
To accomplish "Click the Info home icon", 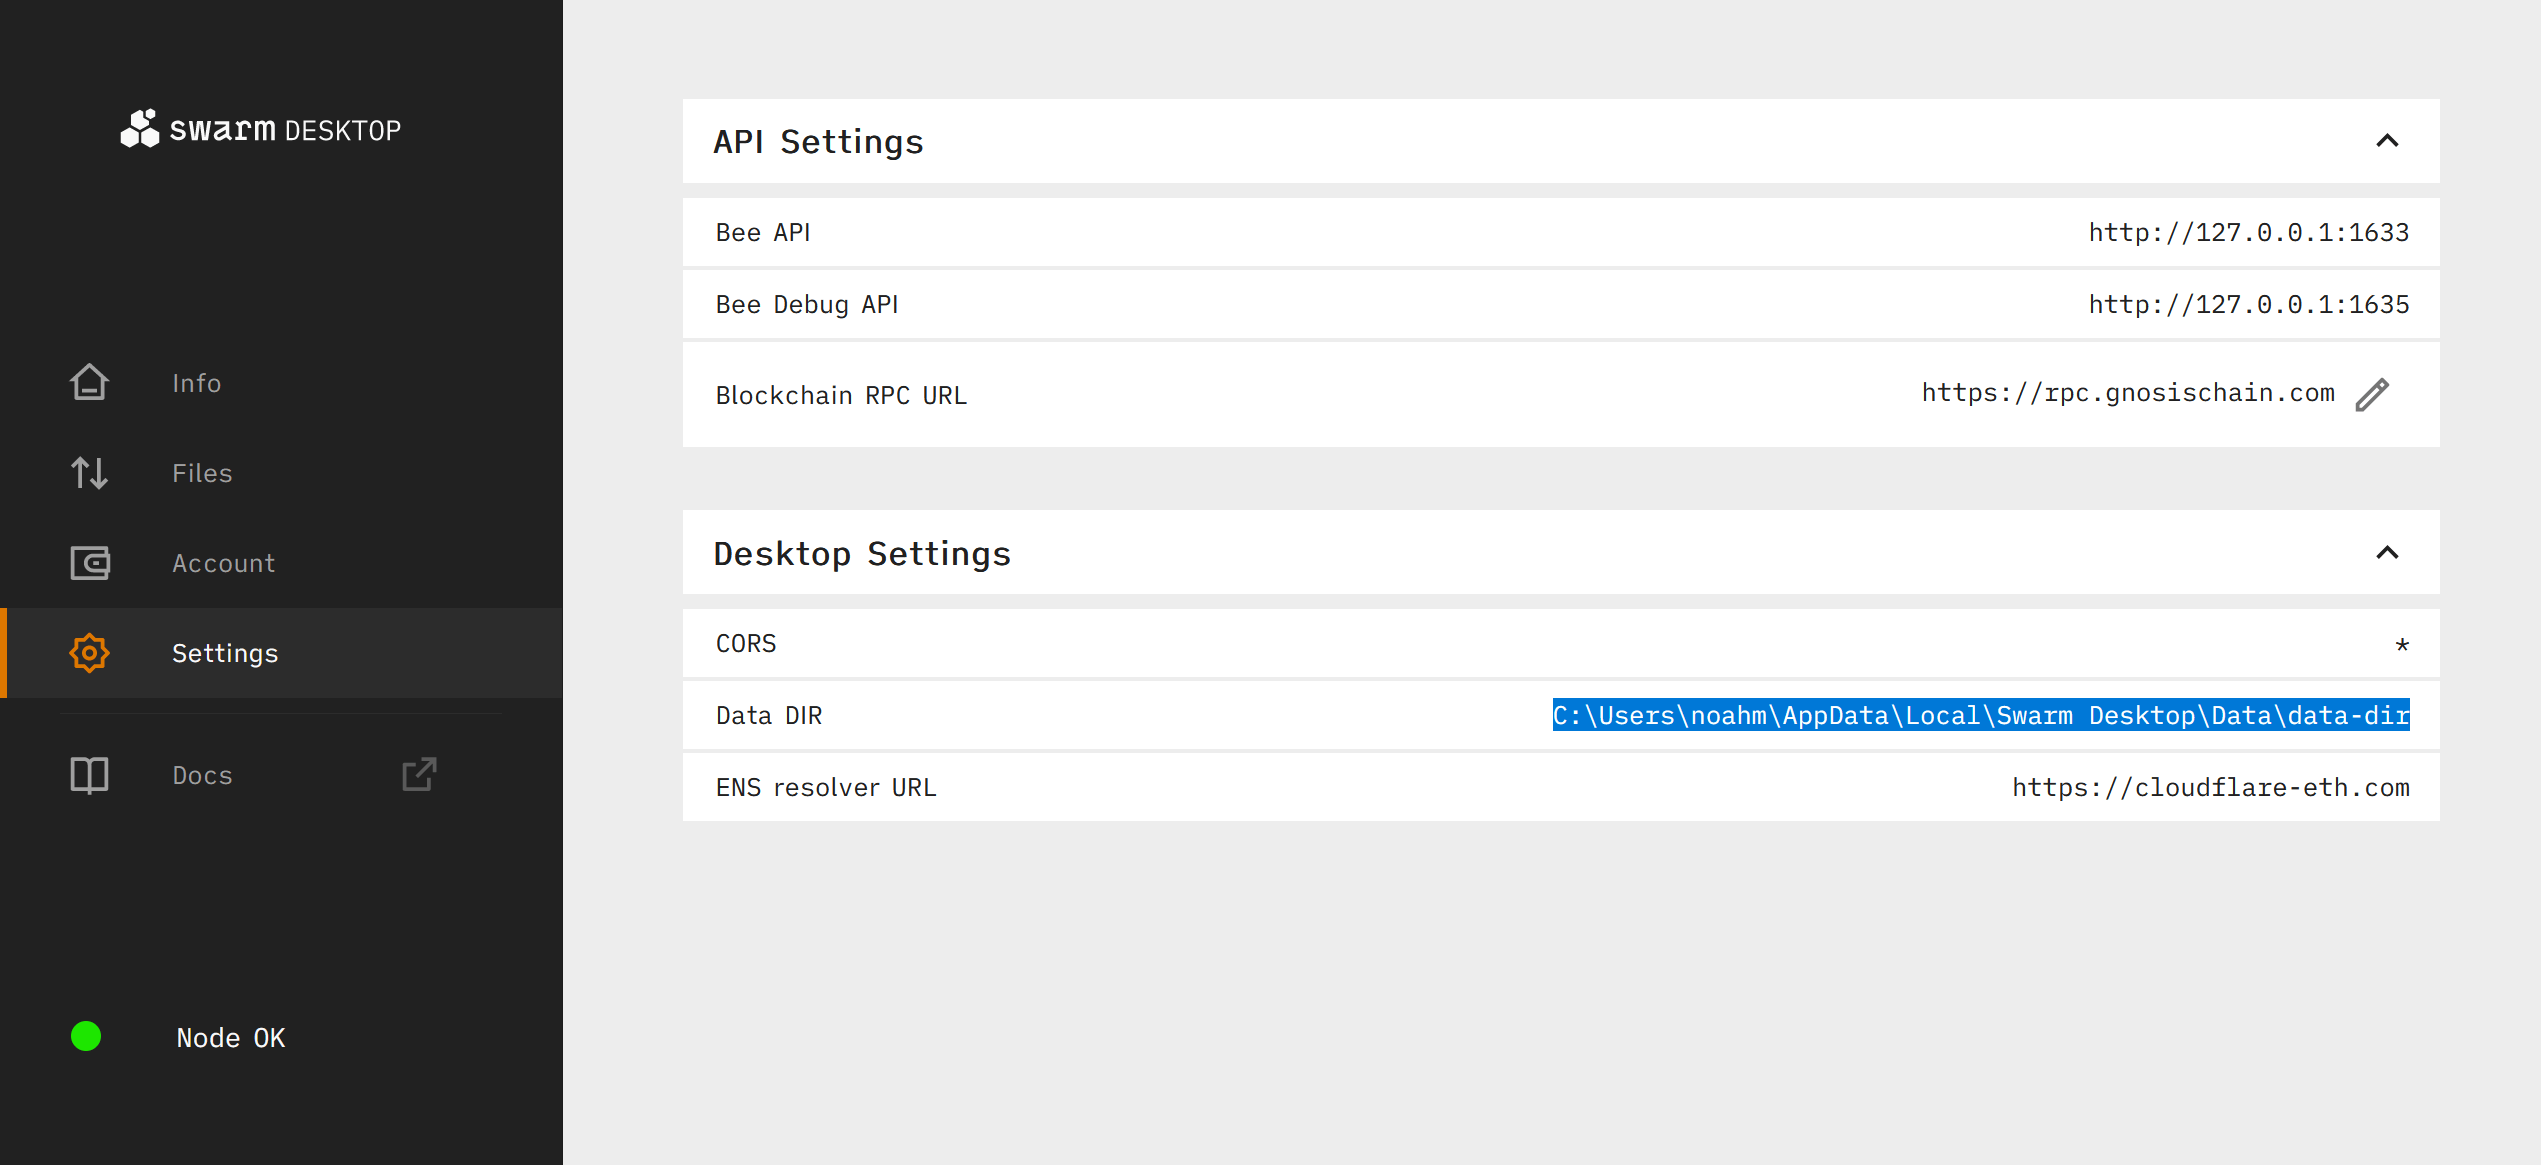I will [89, 382].
